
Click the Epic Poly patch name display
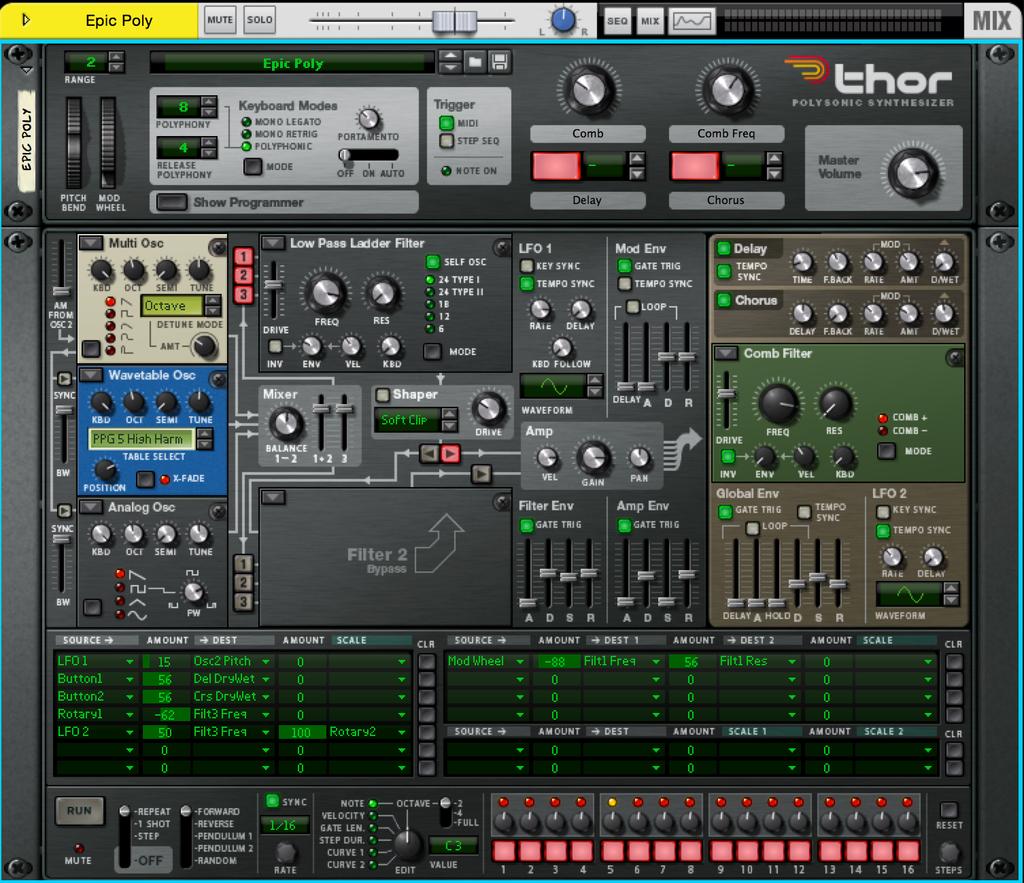(x=293, y=63)
